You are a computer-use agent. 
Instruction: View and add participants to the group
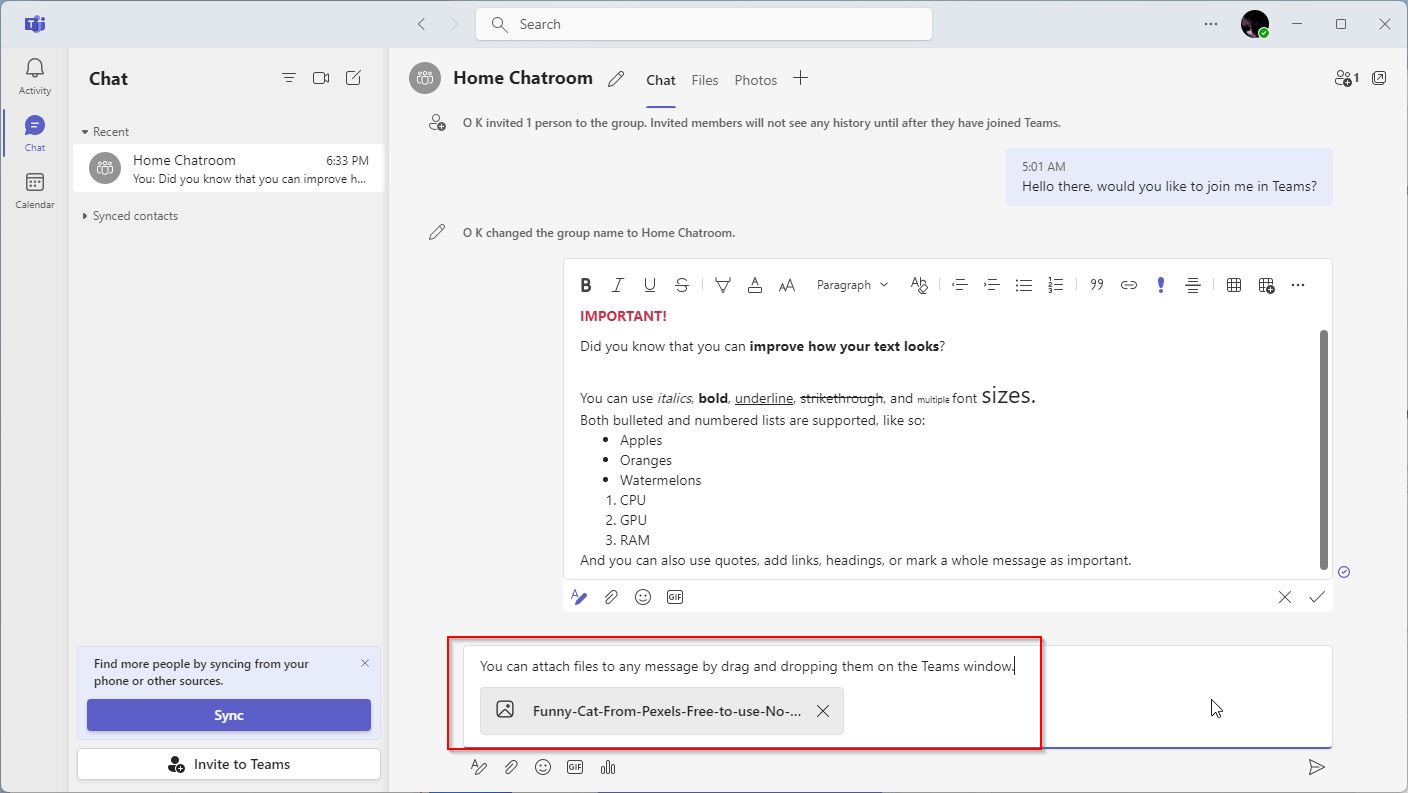pos(1346,78)
